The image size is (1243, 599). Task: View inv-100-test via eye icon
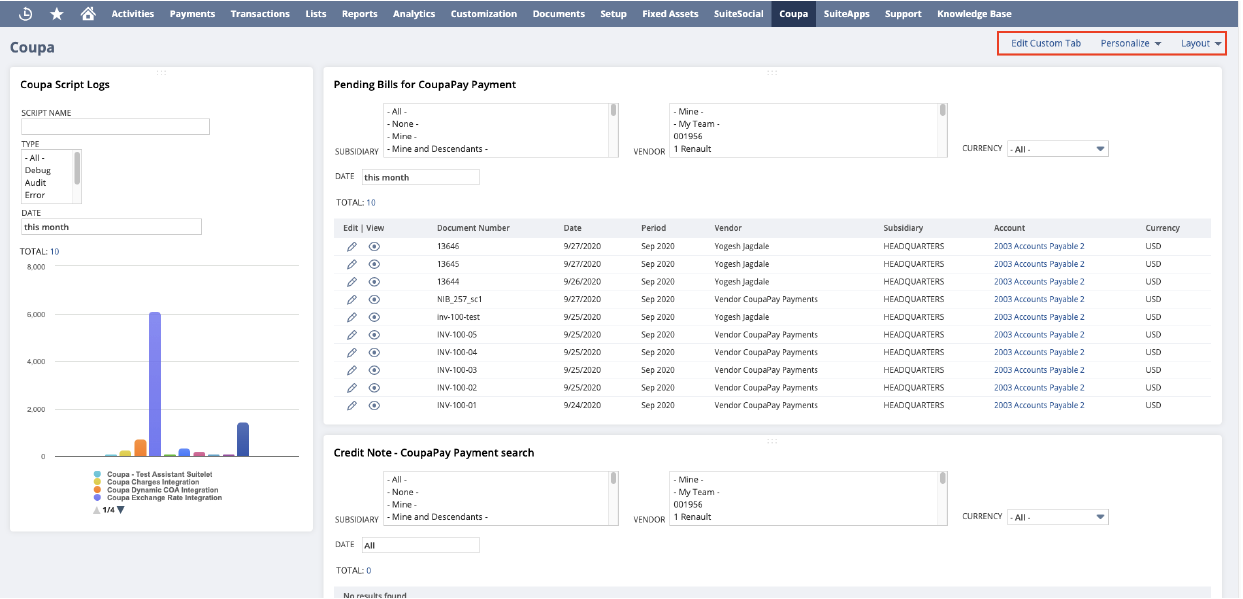click(x=374, y=317)
